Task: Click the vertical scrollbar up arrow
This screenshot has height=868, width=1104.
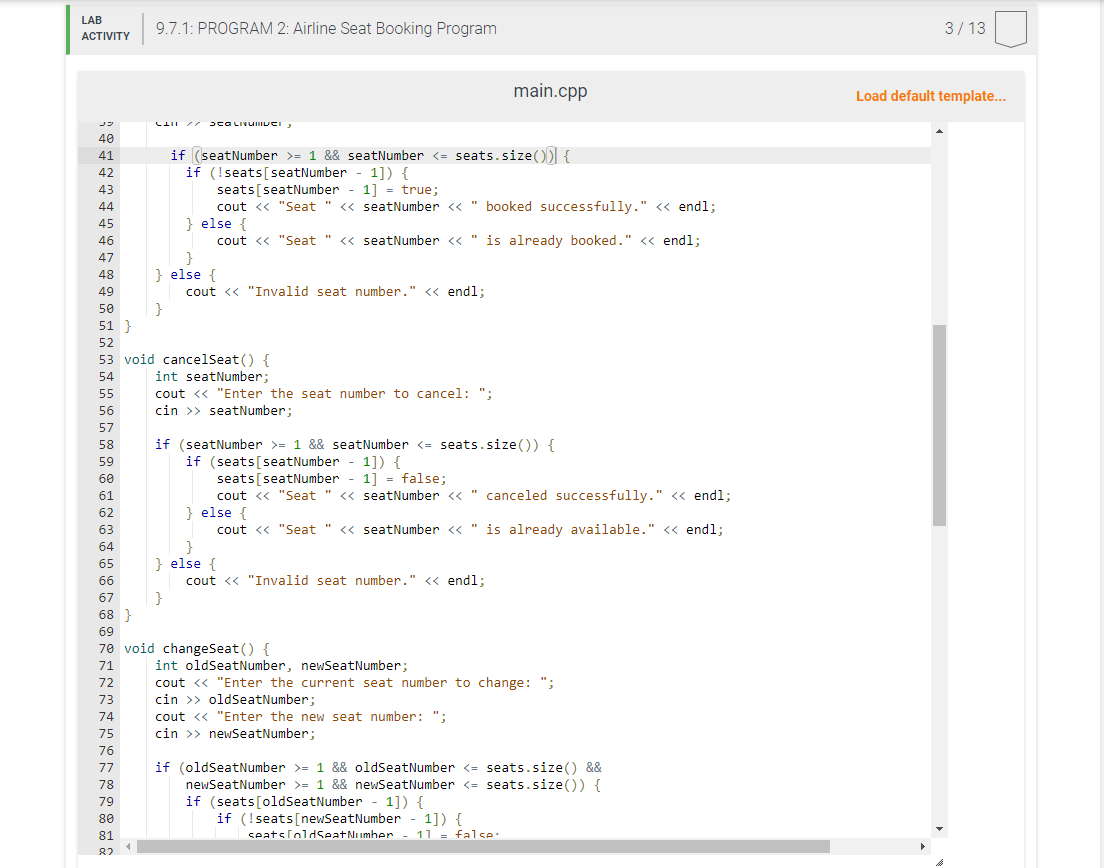Action: 939,131
